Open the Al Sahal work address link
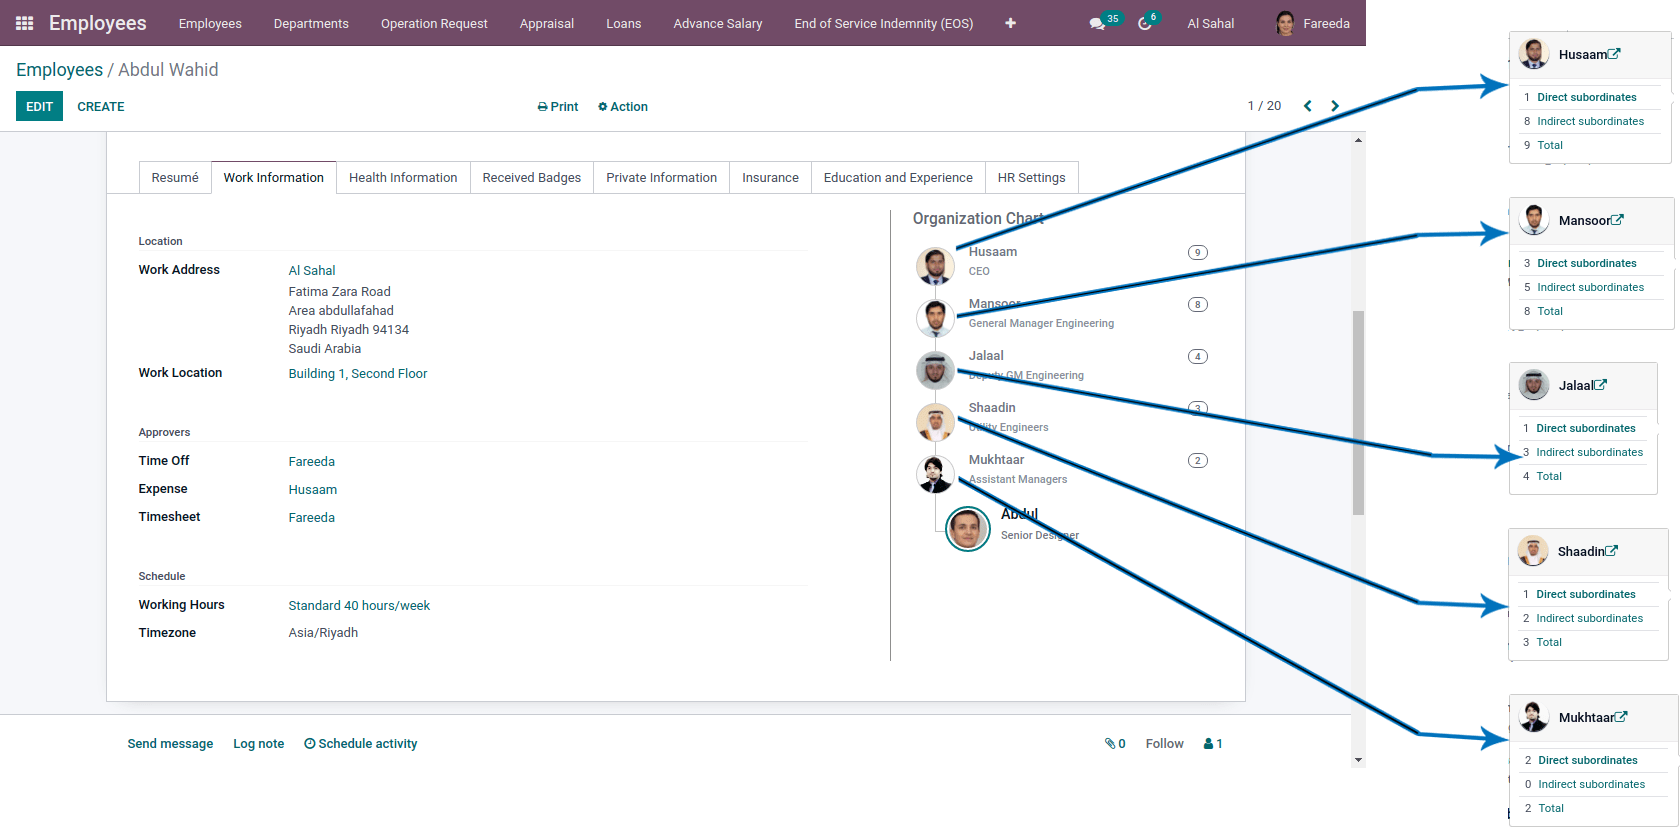 tap(312, 270)
